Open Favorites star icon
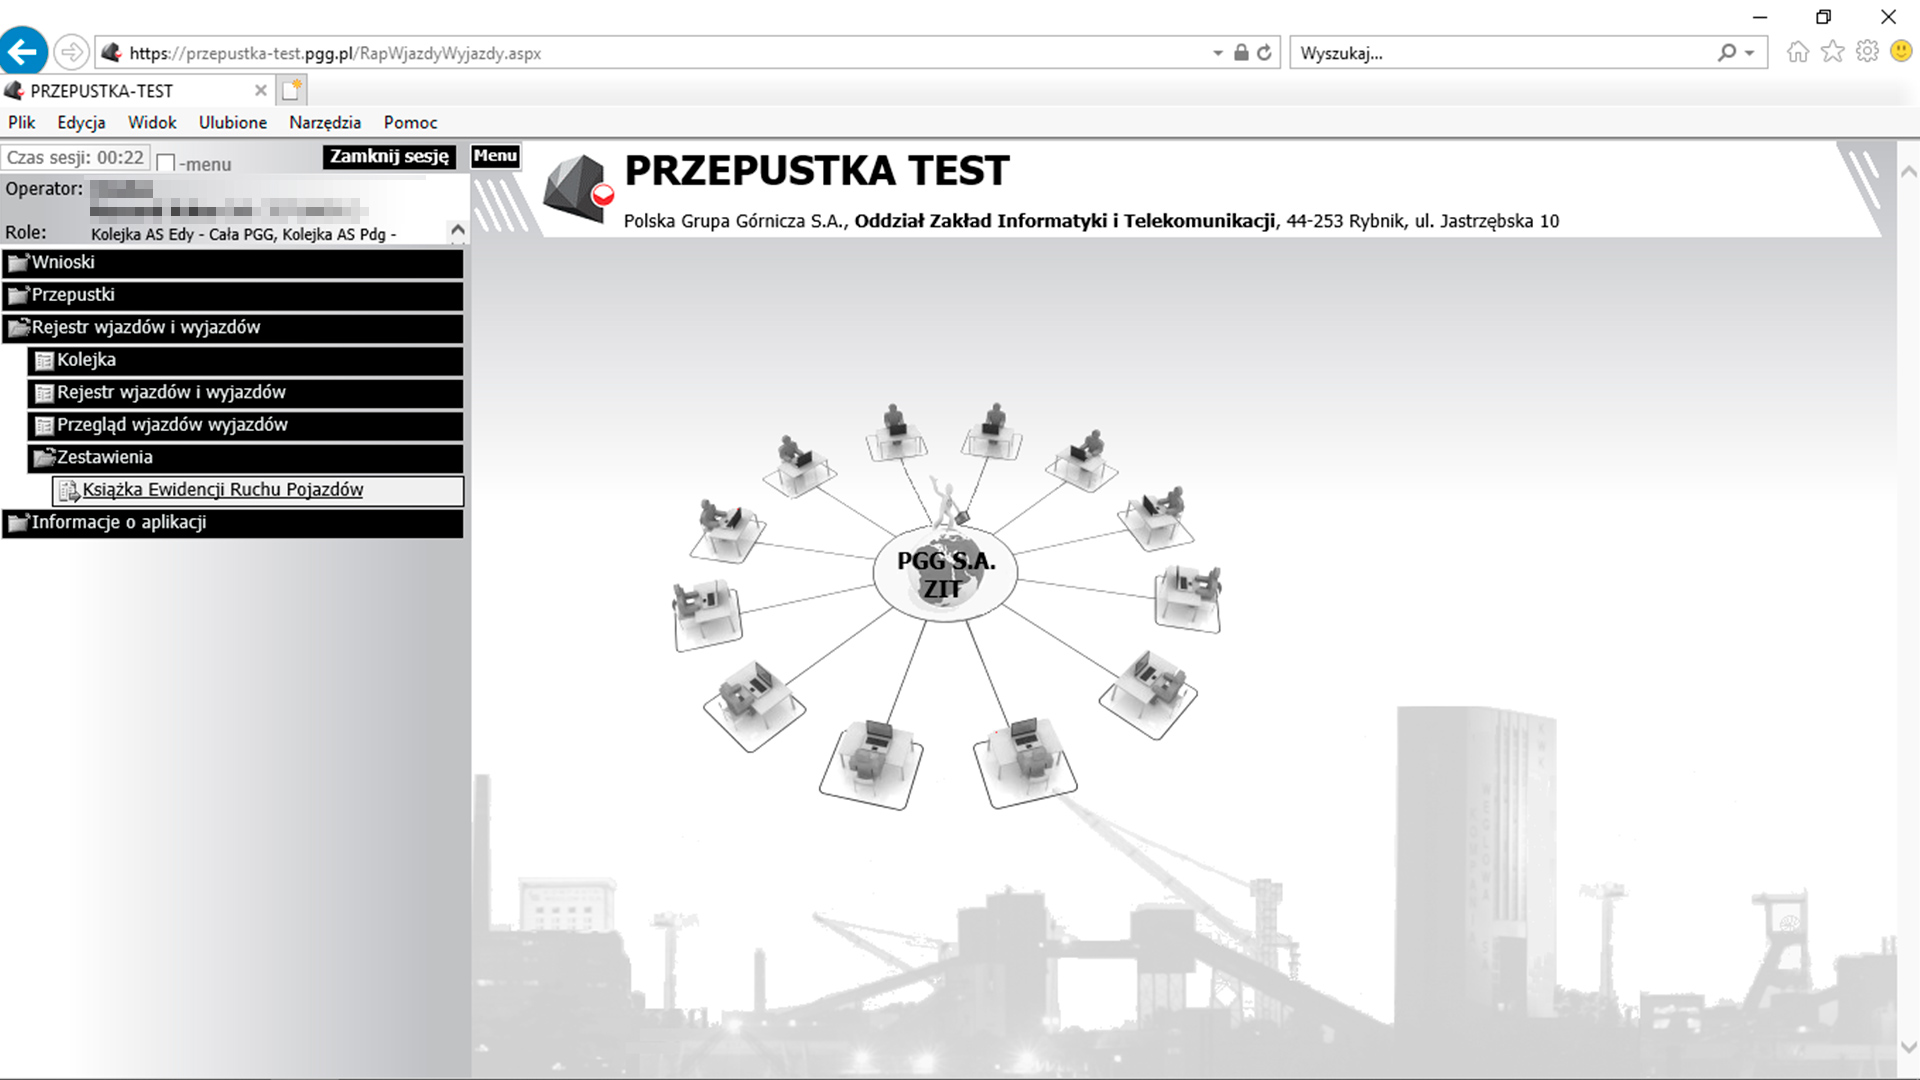The height and width of the screenshot is (1080, 1920). pos(1832,52)
